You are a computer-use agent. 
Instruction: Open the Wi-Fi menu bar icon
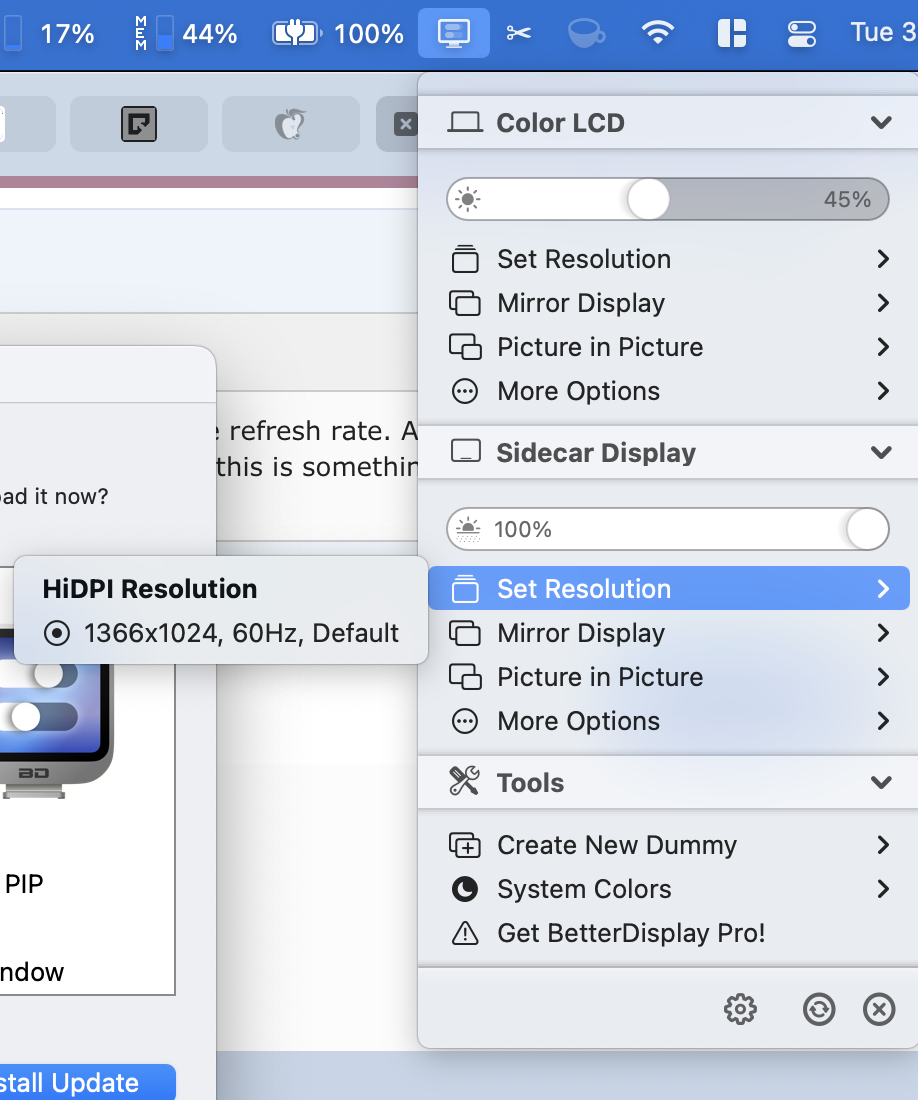tap(658, 32)
